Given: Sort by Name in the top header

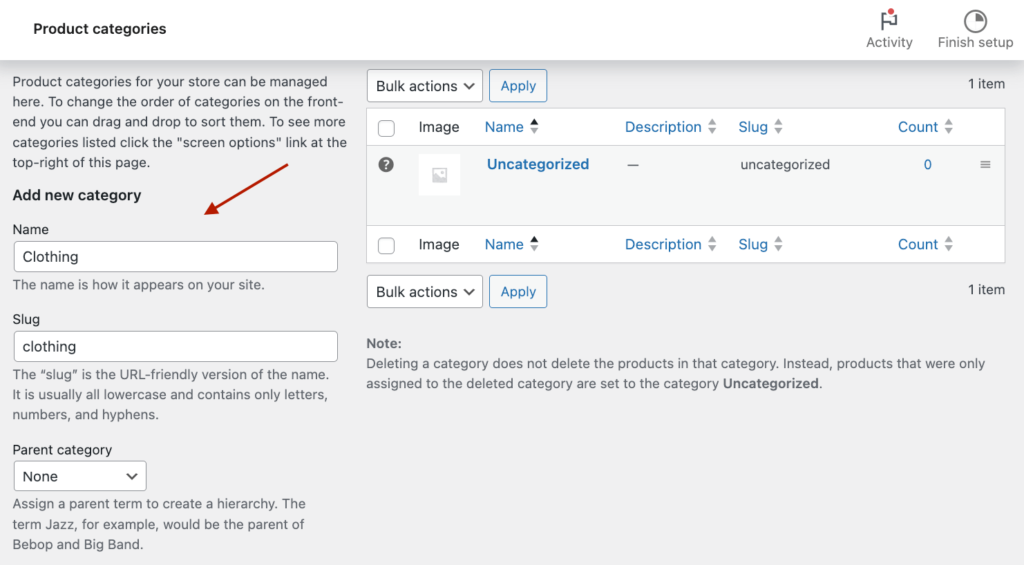Looking at the screenshot, I should point(504,127).
